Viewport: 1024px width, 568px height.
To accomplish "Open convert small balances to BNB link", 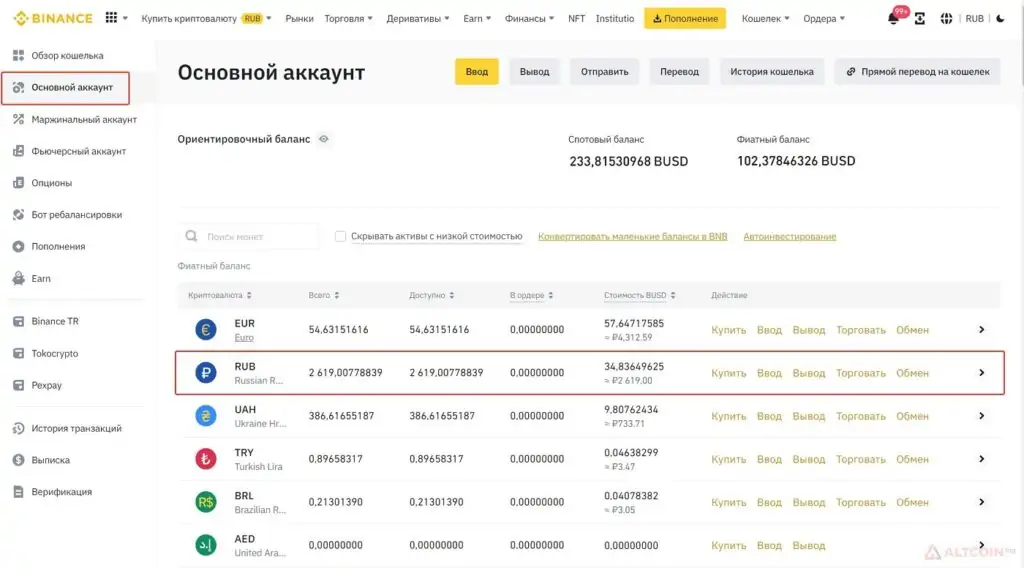I will [x=633, y=236].
